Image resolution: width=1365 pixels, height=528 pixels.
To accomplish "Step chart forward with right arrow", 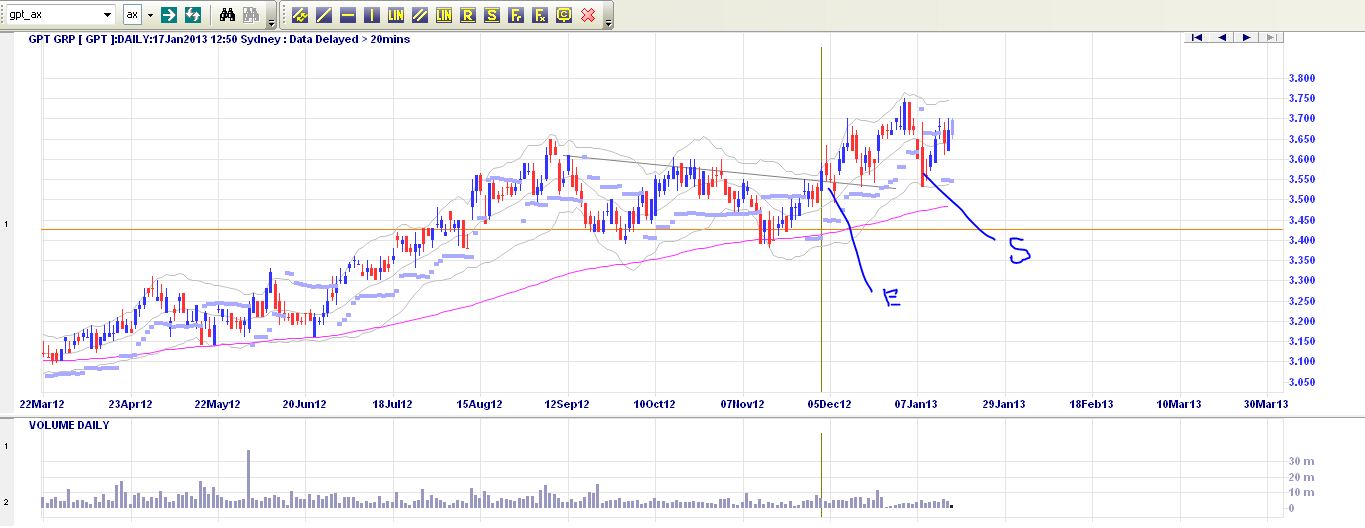I will (x=1246, y=38).
